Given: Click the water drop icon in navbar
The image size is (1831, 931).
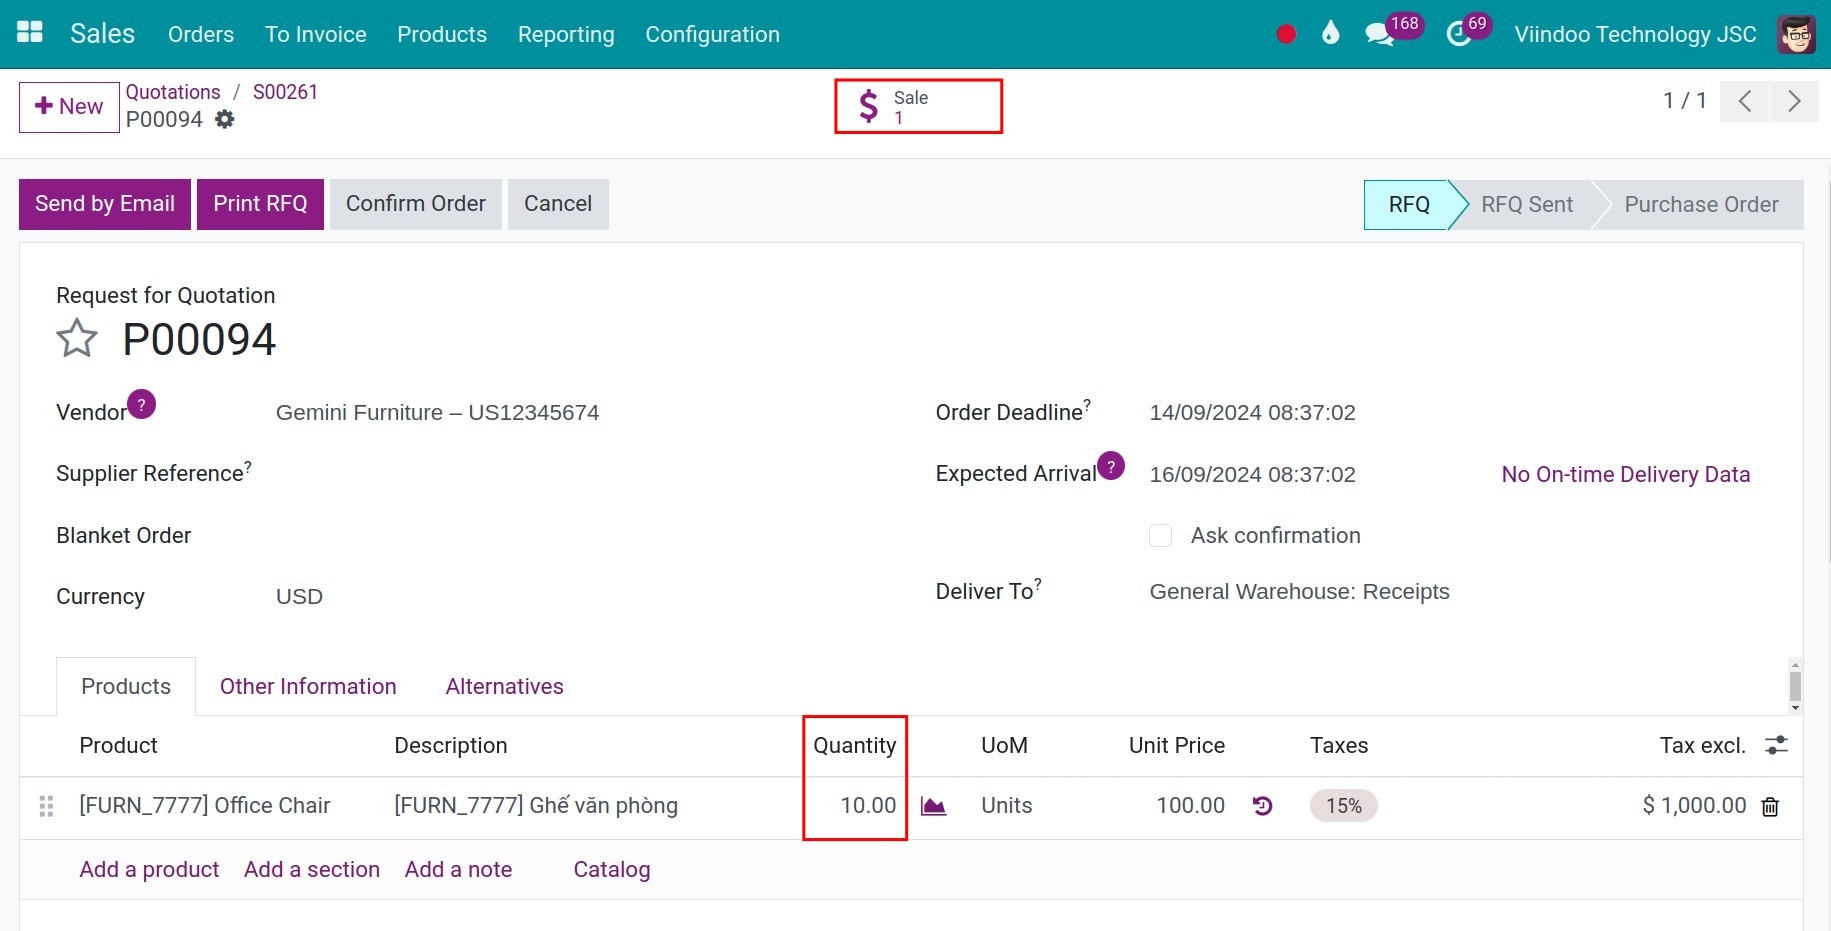Looking at the screenshot, I should pyautogui.click(x=1330, y=33).
